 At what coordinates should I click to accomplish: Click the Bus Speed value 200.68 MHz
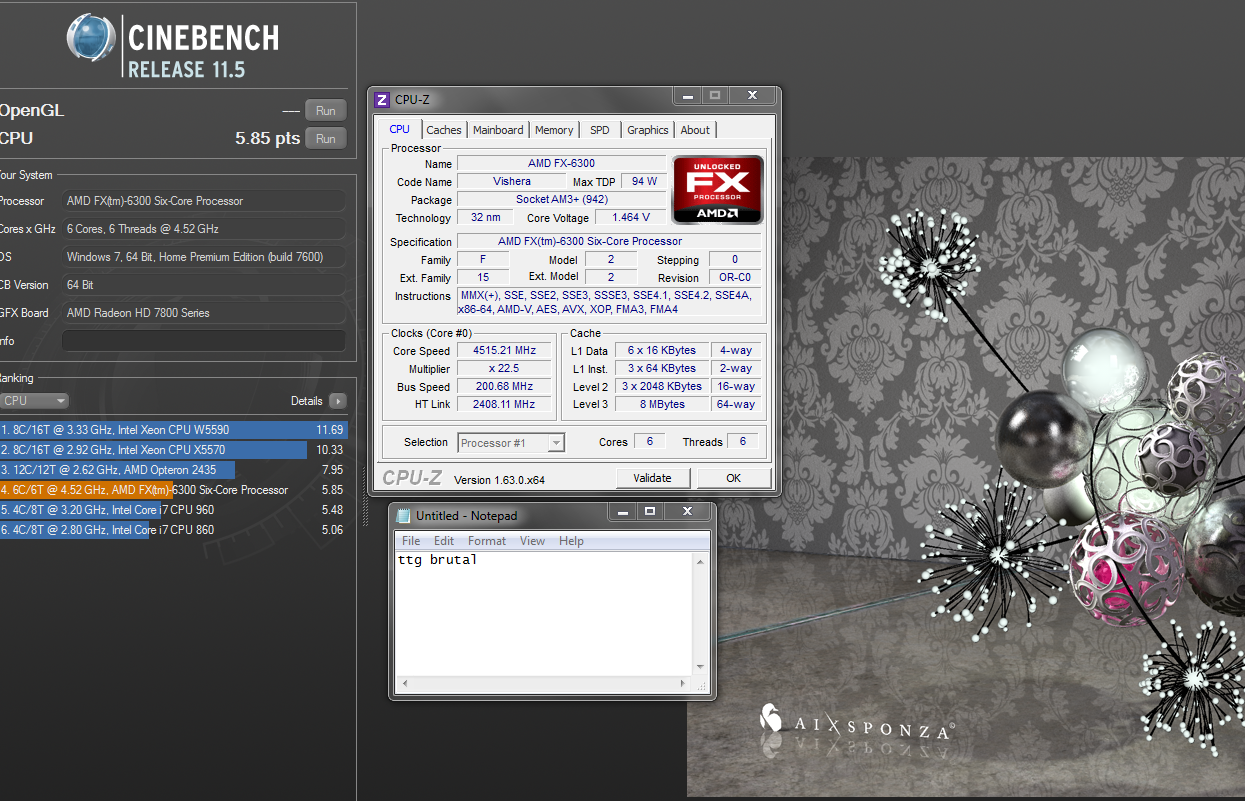(504, 387)
